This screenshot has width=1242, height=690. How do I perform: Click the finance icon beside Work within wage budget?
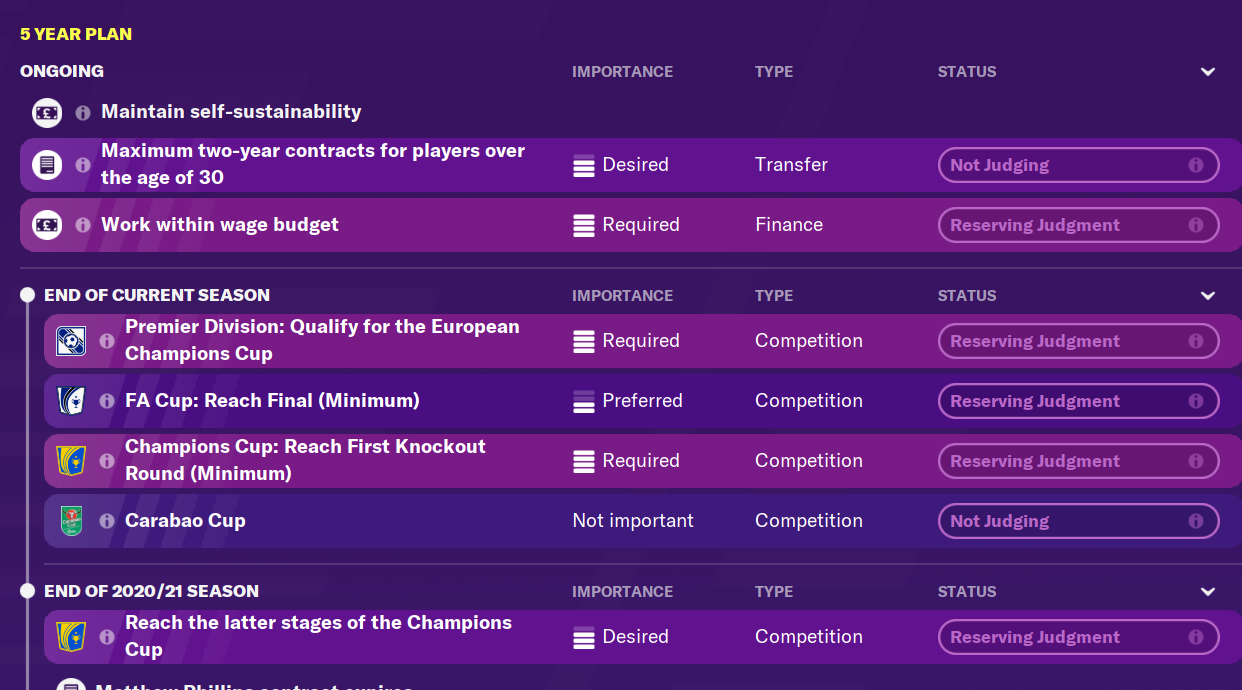coord(47,225)
